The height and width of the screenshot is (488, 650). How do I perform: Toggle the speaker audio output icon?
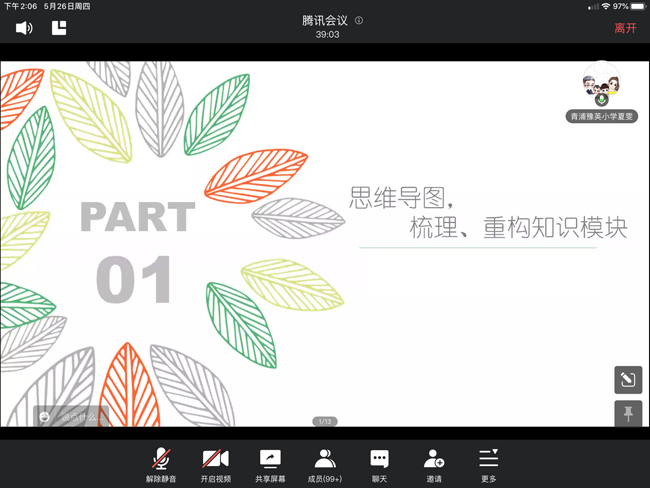click(24, 28)
